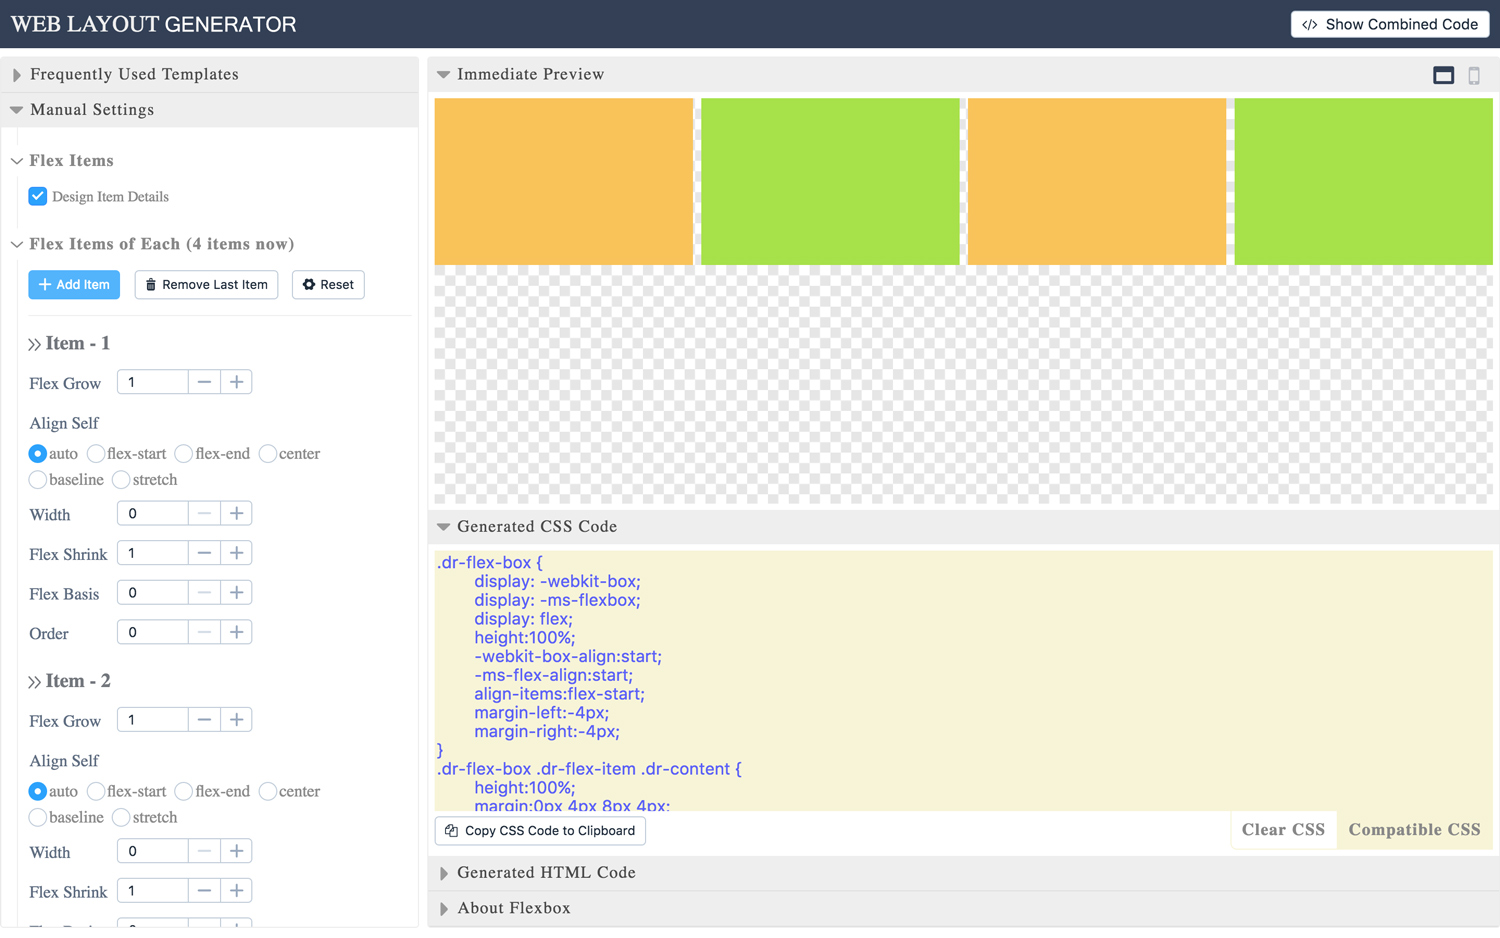Click first orange preview box
1500x938 pixels.
point(564,181)
